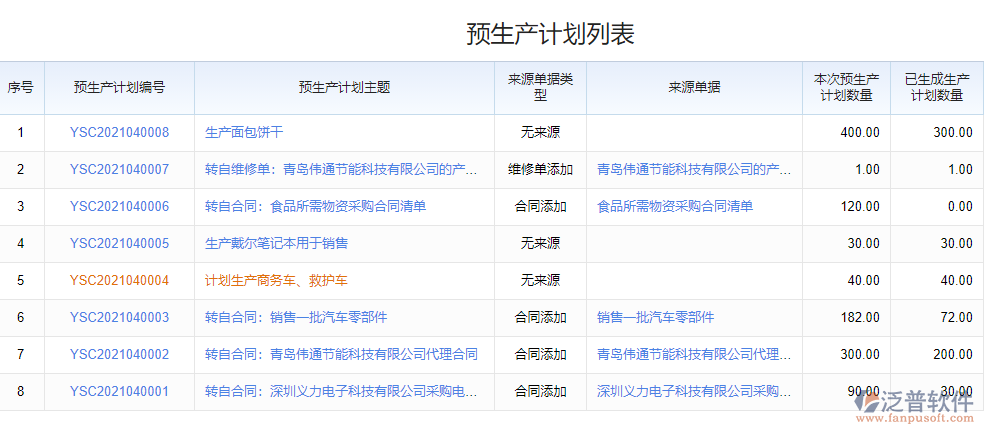
Task: Open plan number YSC2021040007
Action: (119, 169)
